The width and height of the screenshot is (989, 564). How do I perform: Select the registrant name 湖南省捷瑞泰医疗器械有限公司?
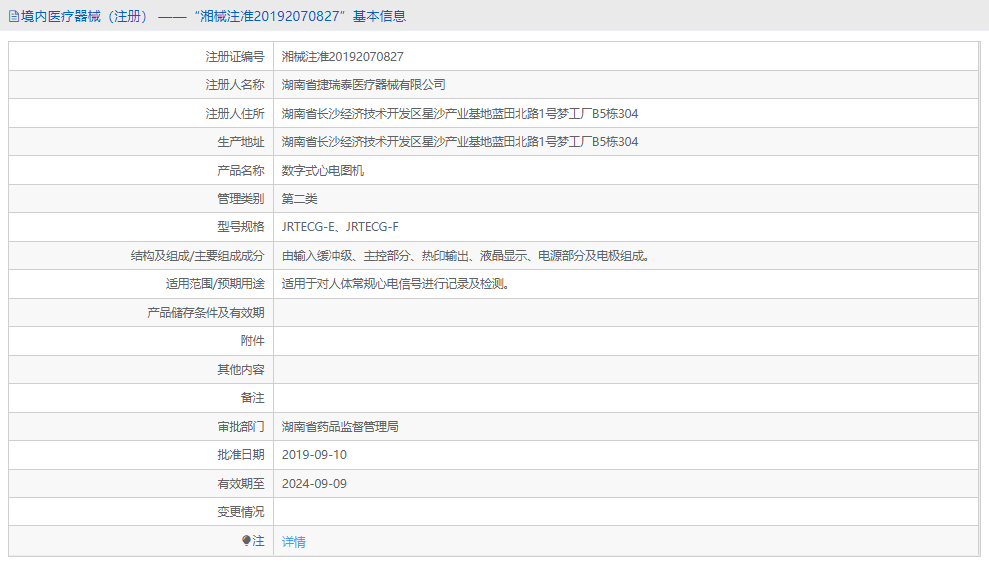[363, 85]
